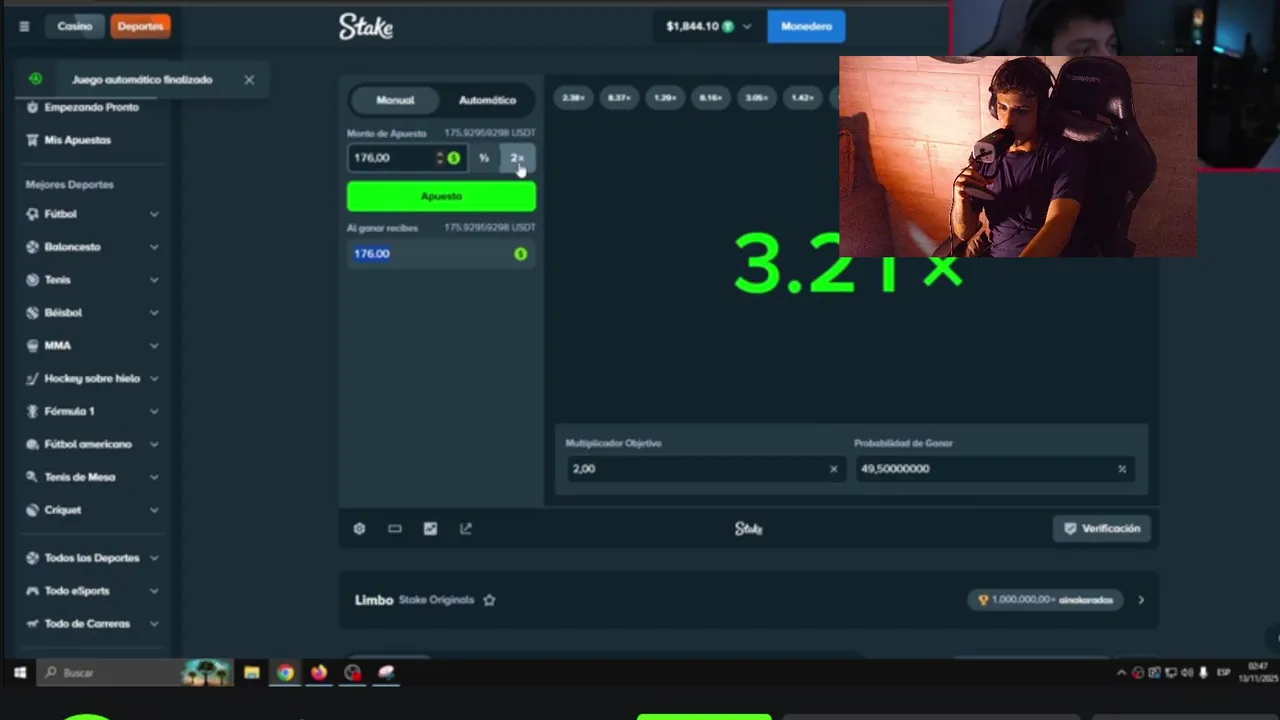Open the 1.000.000,00+ ainokaradas winner badge
Screen dimensions: 1280x720
click(x=1046, y=600)
